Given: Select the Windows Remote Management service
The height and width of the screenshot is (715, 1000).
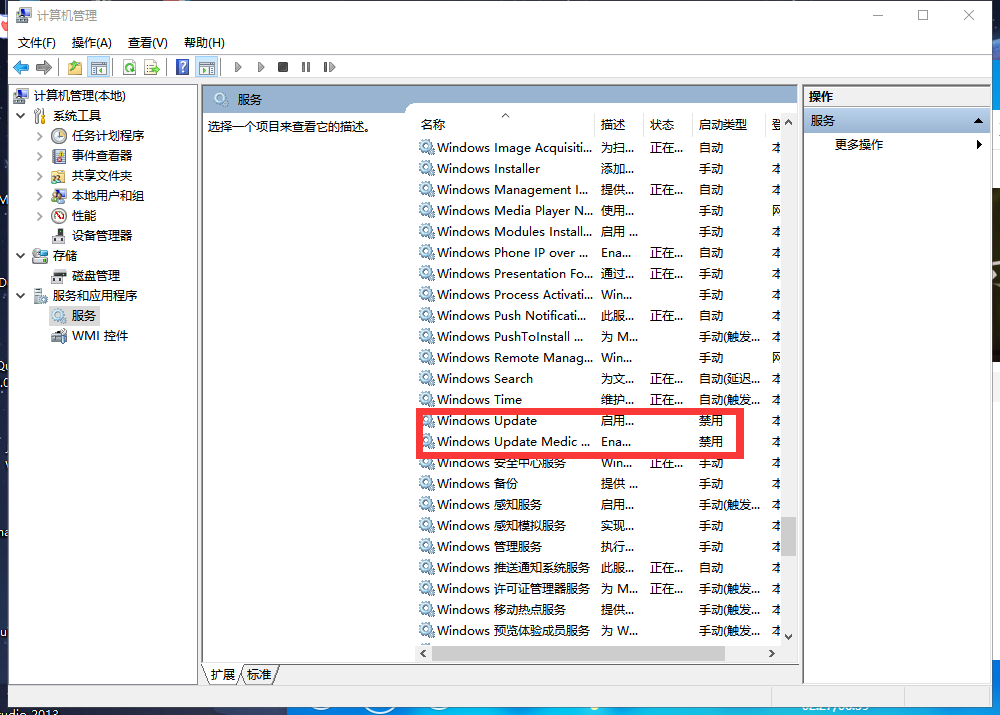Looking at the screenshot, I should [599, 358].
